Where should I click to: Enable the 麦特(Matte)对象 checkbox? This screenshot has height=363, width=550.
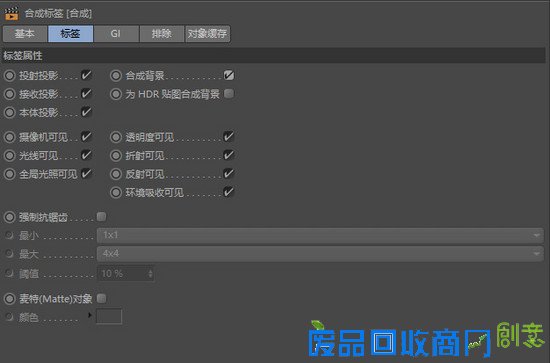pos(101,298)
